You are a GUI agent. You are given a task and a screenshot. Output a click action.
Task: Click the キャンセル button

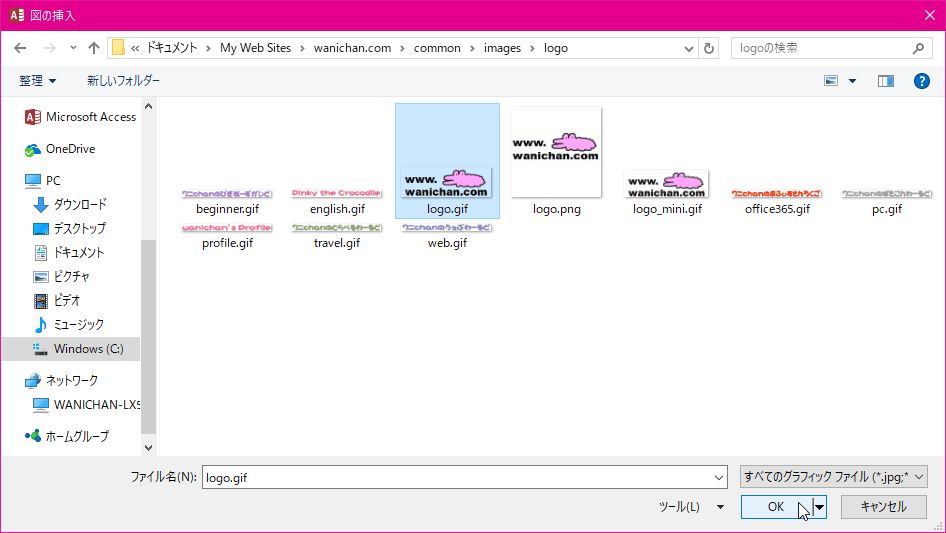(883, 507)
